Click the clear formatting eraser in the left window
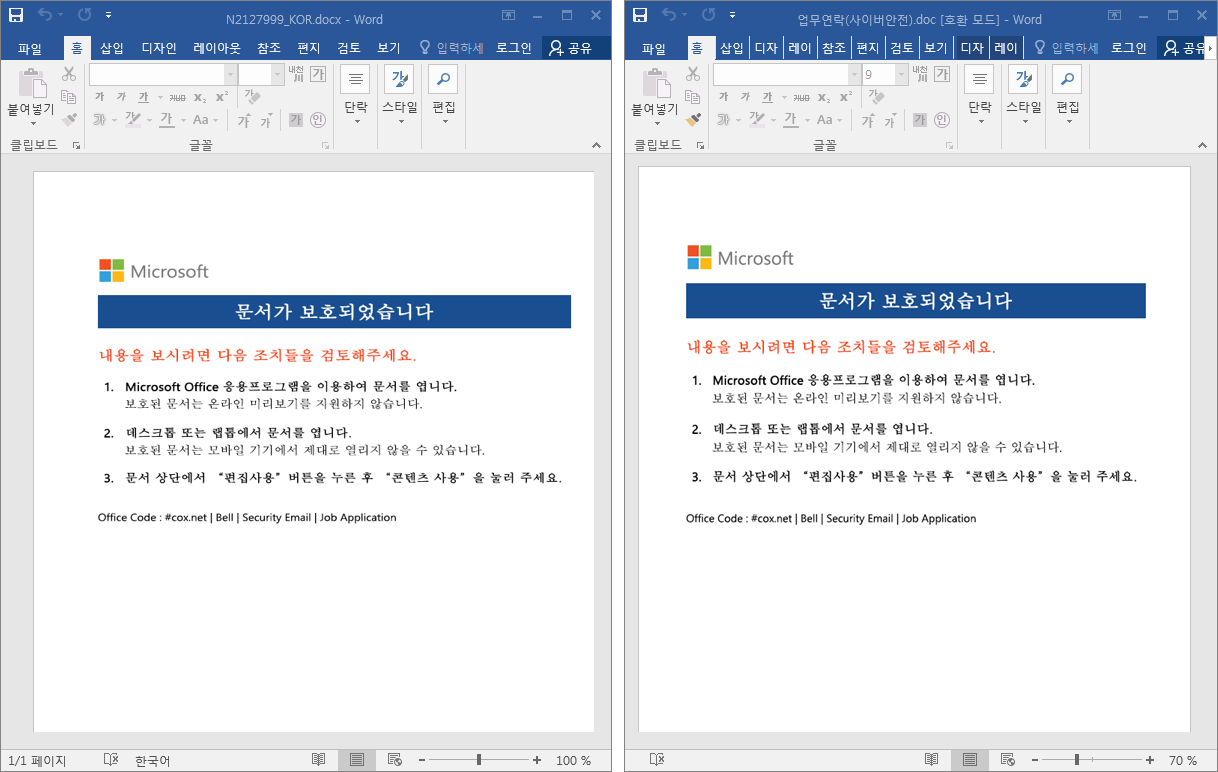This screenshot has height=772, width=1218. click(252, 97)
